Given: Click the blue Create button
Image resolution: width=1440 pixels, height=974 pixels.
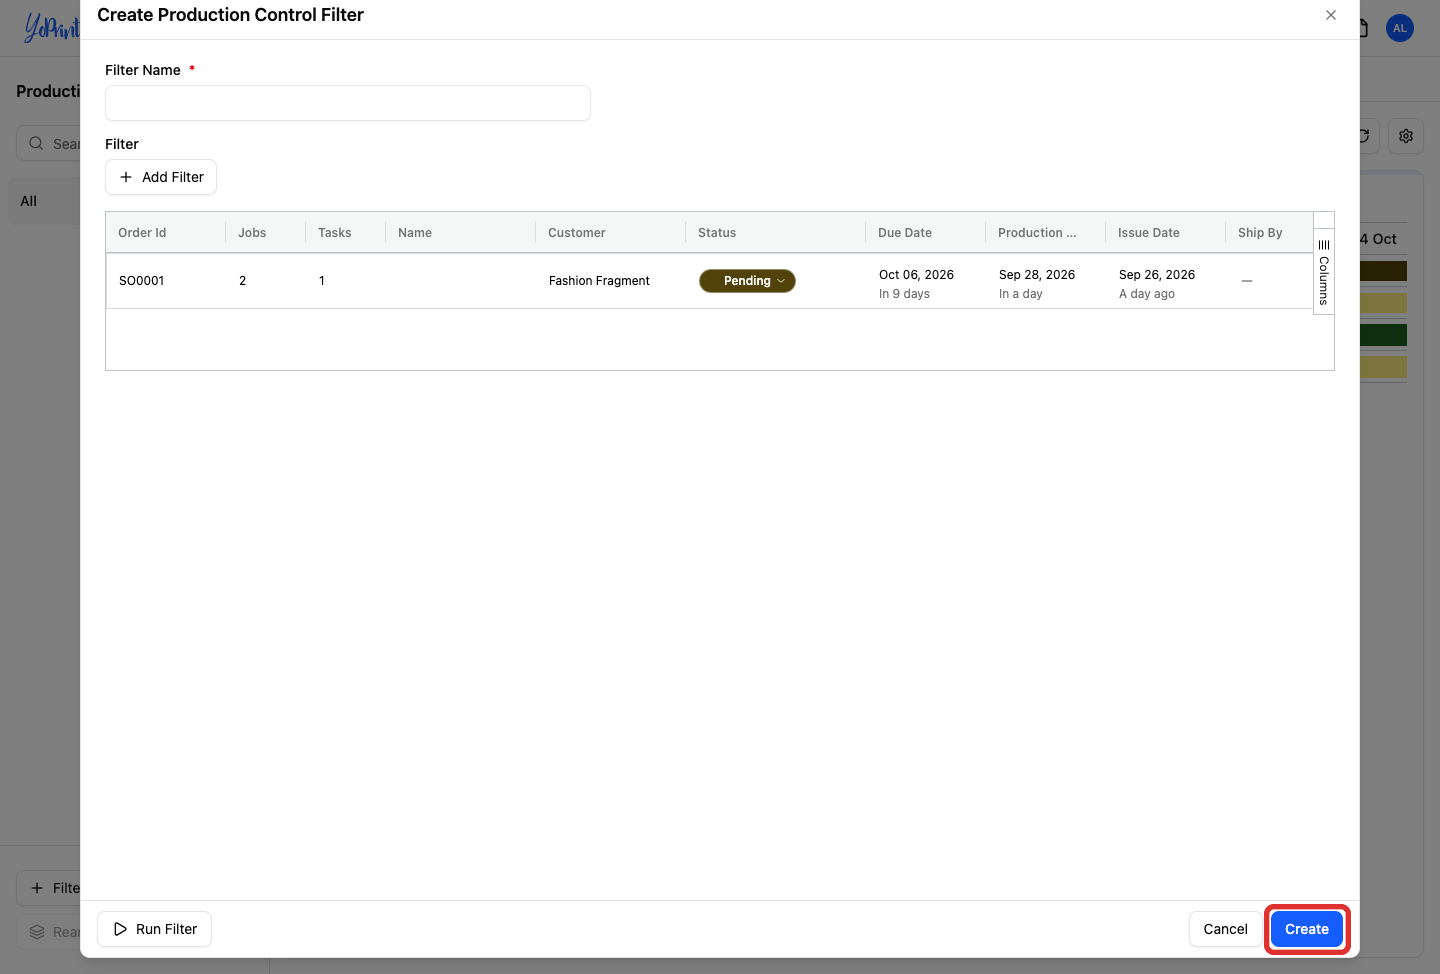Looking at the screenshot, I should point(1307,929).
